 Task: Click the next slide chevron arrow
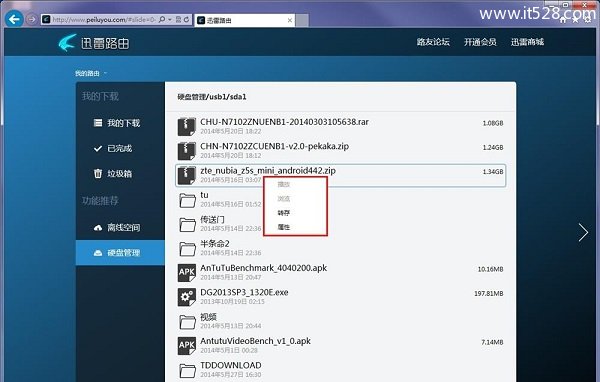(583, 232)
